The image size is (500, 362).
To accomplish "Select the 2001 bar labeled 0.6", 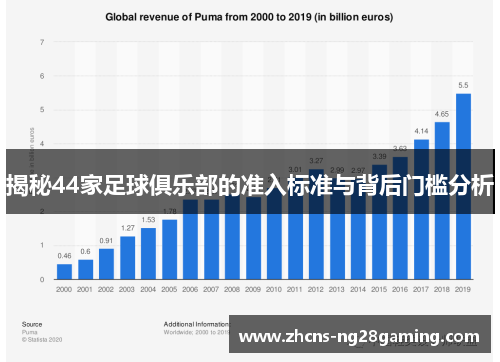I will tap(85, 269).
